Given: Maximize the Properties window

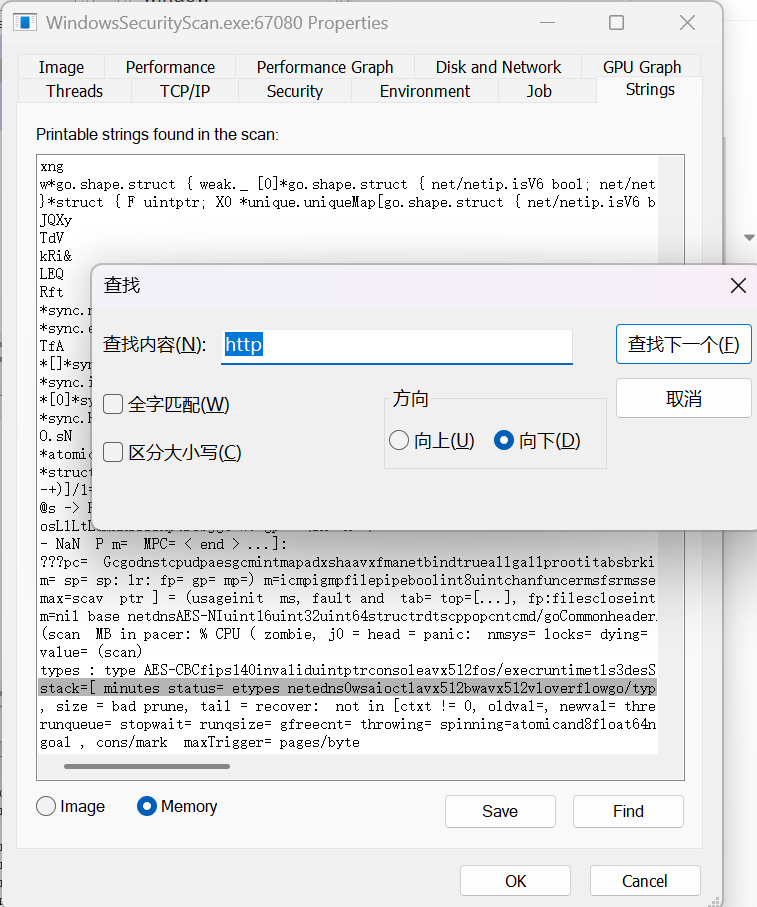Looking at the screenshot, I should pyautogui.click(x=616, y=23).
